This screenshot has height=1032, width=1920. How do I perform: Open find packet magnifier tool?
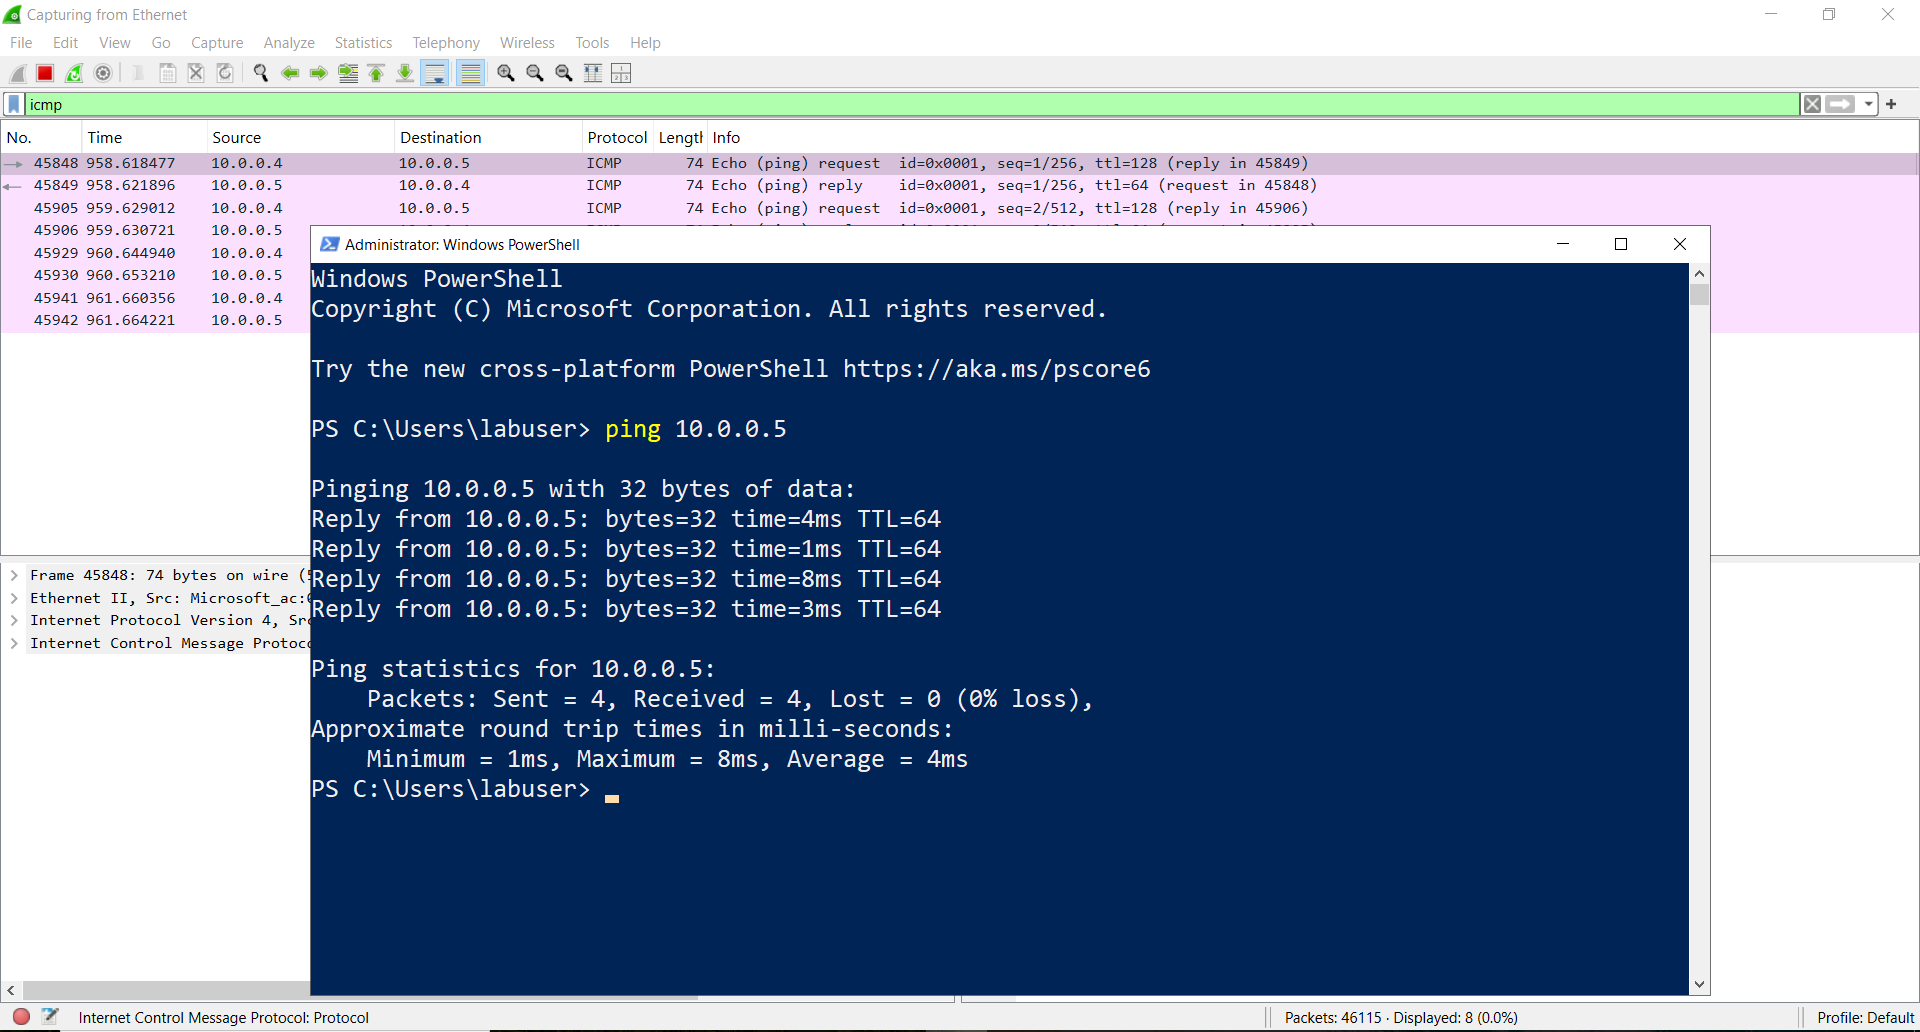pyautogui.click(x=261, y=73)
